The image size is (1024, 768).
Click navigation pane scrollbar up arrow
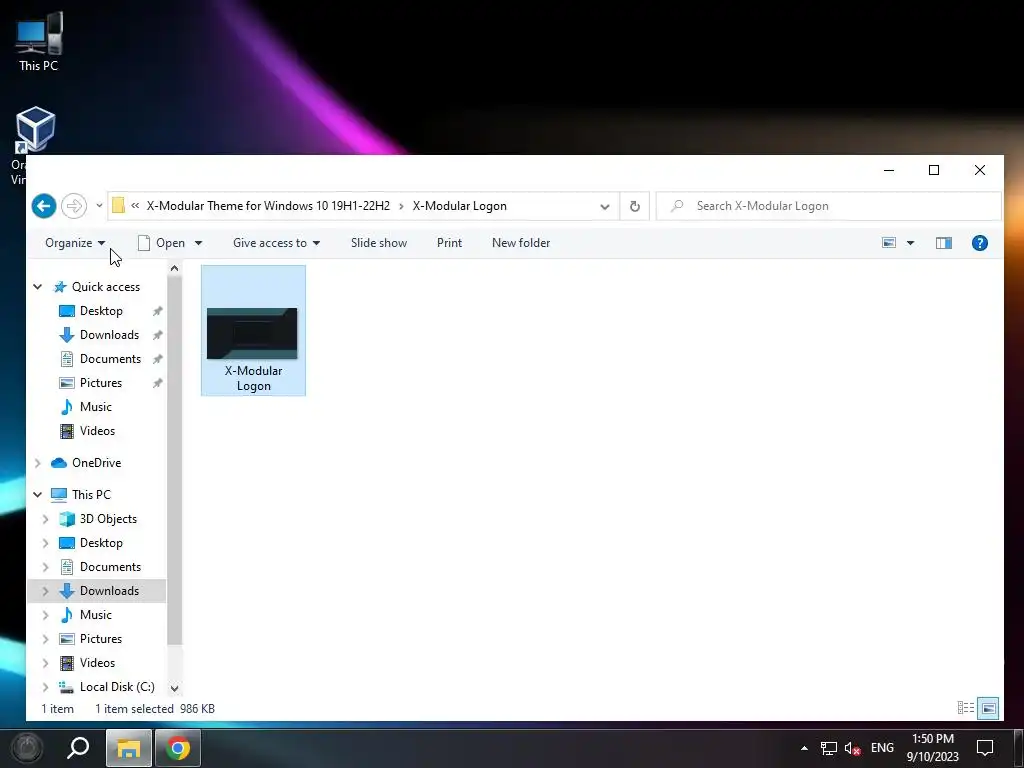click(174, 268)
